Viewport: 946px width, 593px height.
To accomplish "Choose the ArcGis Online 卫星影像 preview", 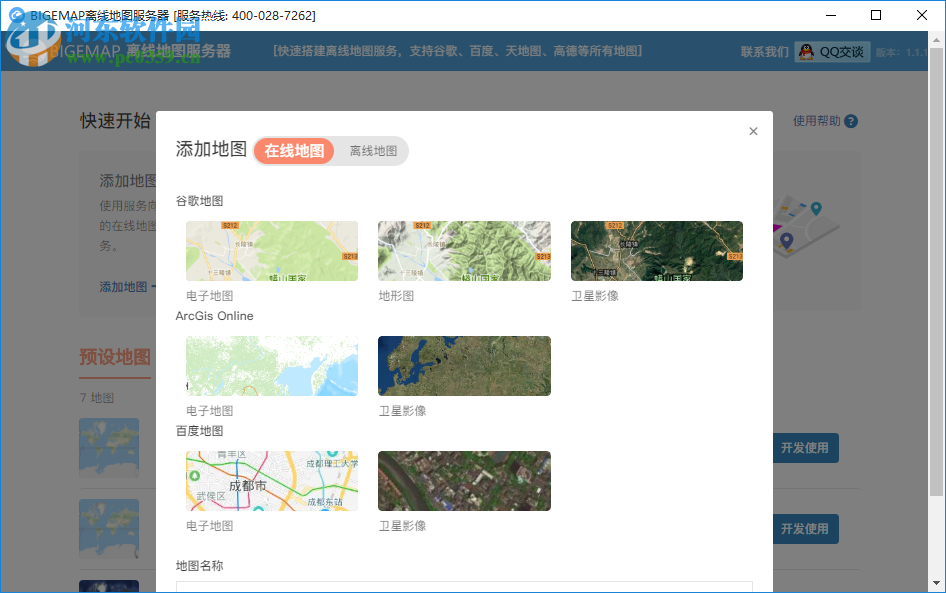I will tap(464, 365).
